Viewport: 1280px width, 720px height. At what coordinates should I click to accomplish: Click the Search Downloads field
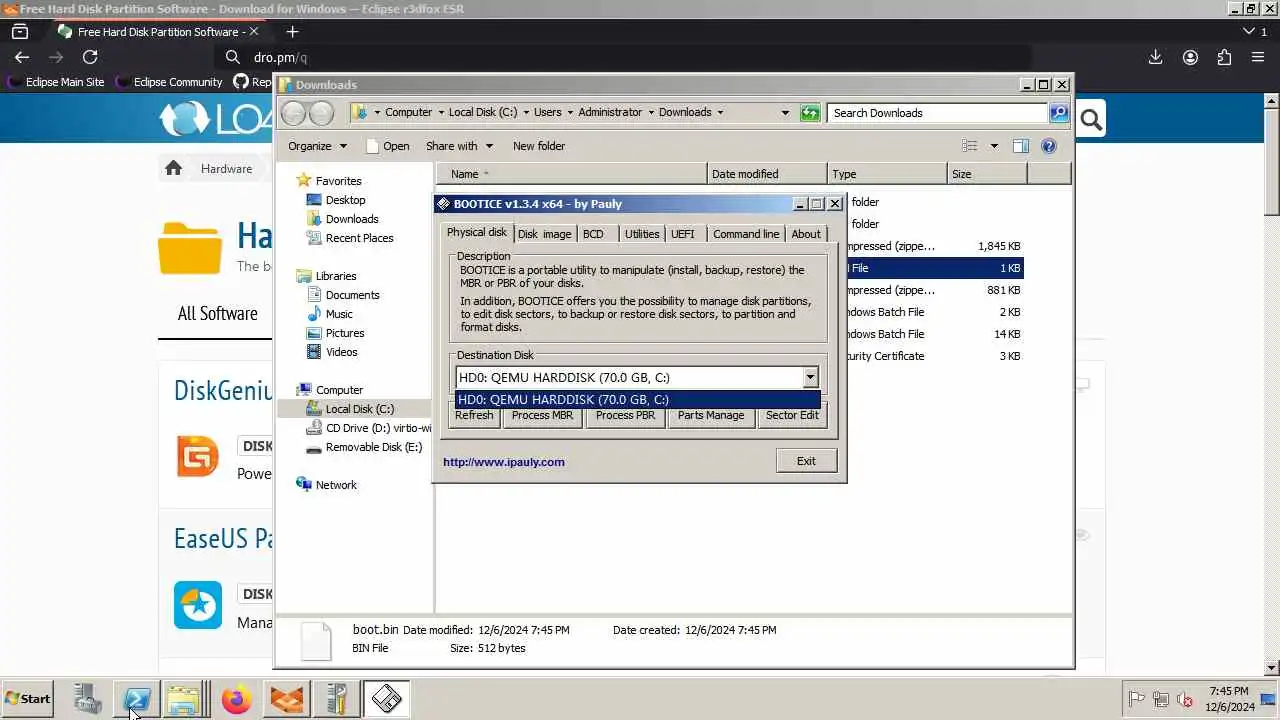click(x=938, y=113)
